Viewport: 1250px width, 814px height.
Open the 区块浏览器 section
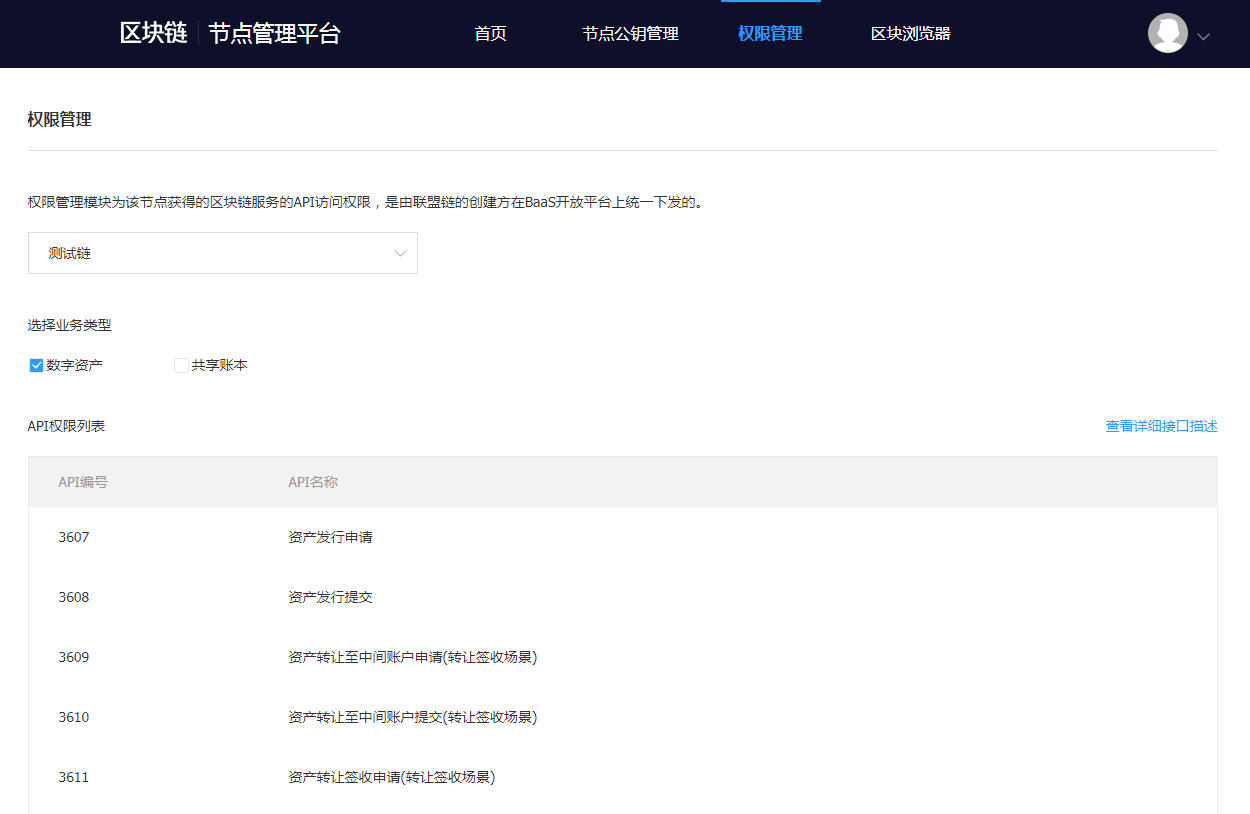(910, 33)
